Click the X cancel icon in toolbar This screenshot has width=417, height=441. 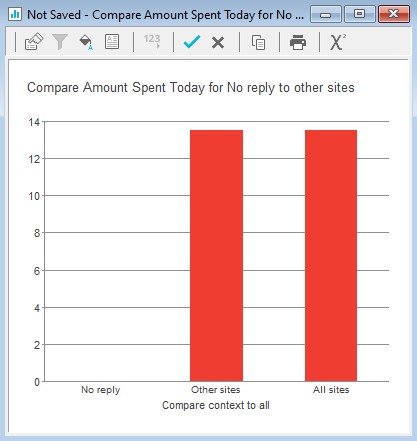pos(218,43)
